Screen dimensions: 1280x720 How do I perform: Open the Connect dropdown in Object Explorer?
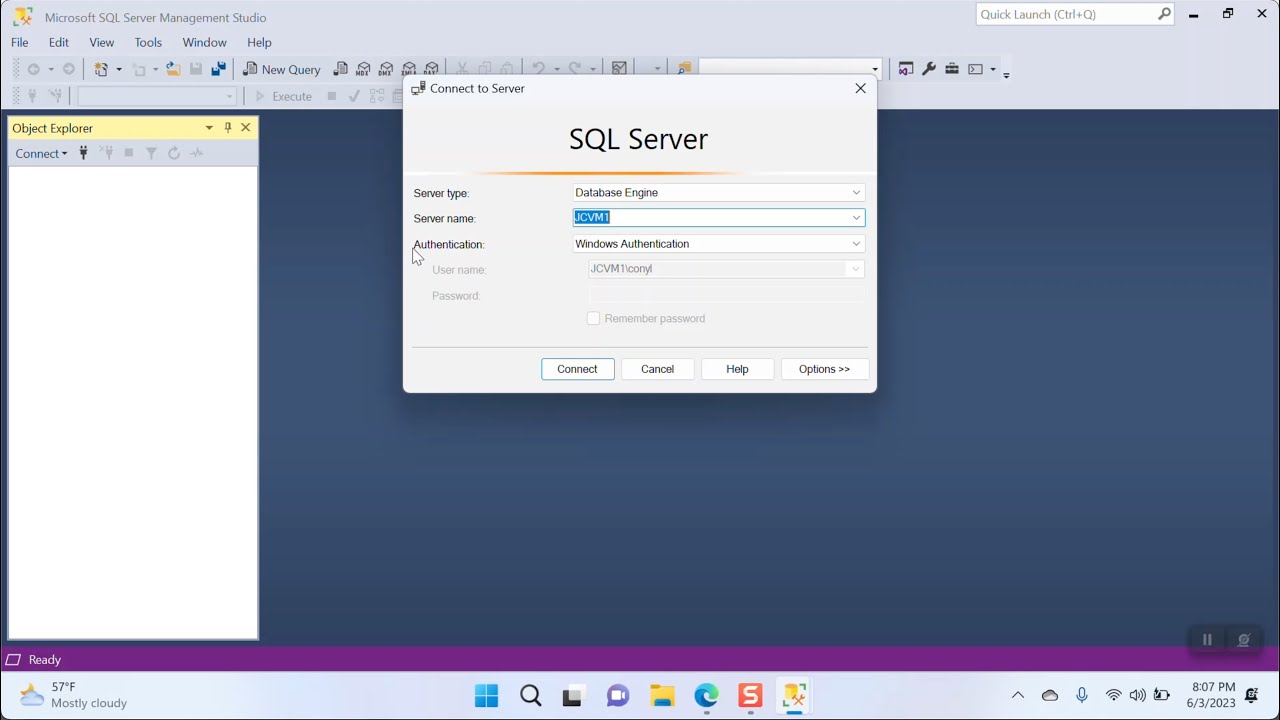tap(41, 153)
